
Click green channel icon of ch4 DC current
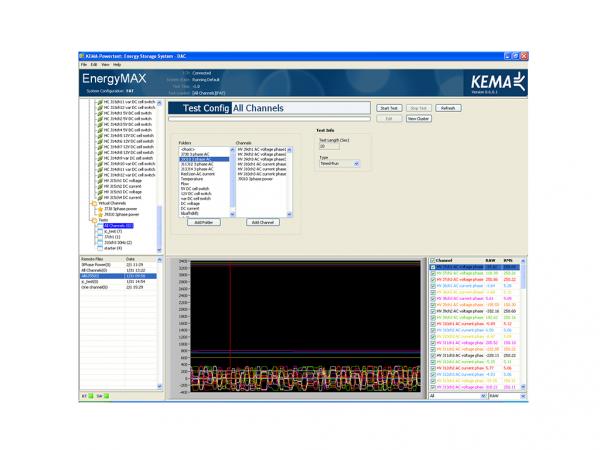(x=100, y=197)
